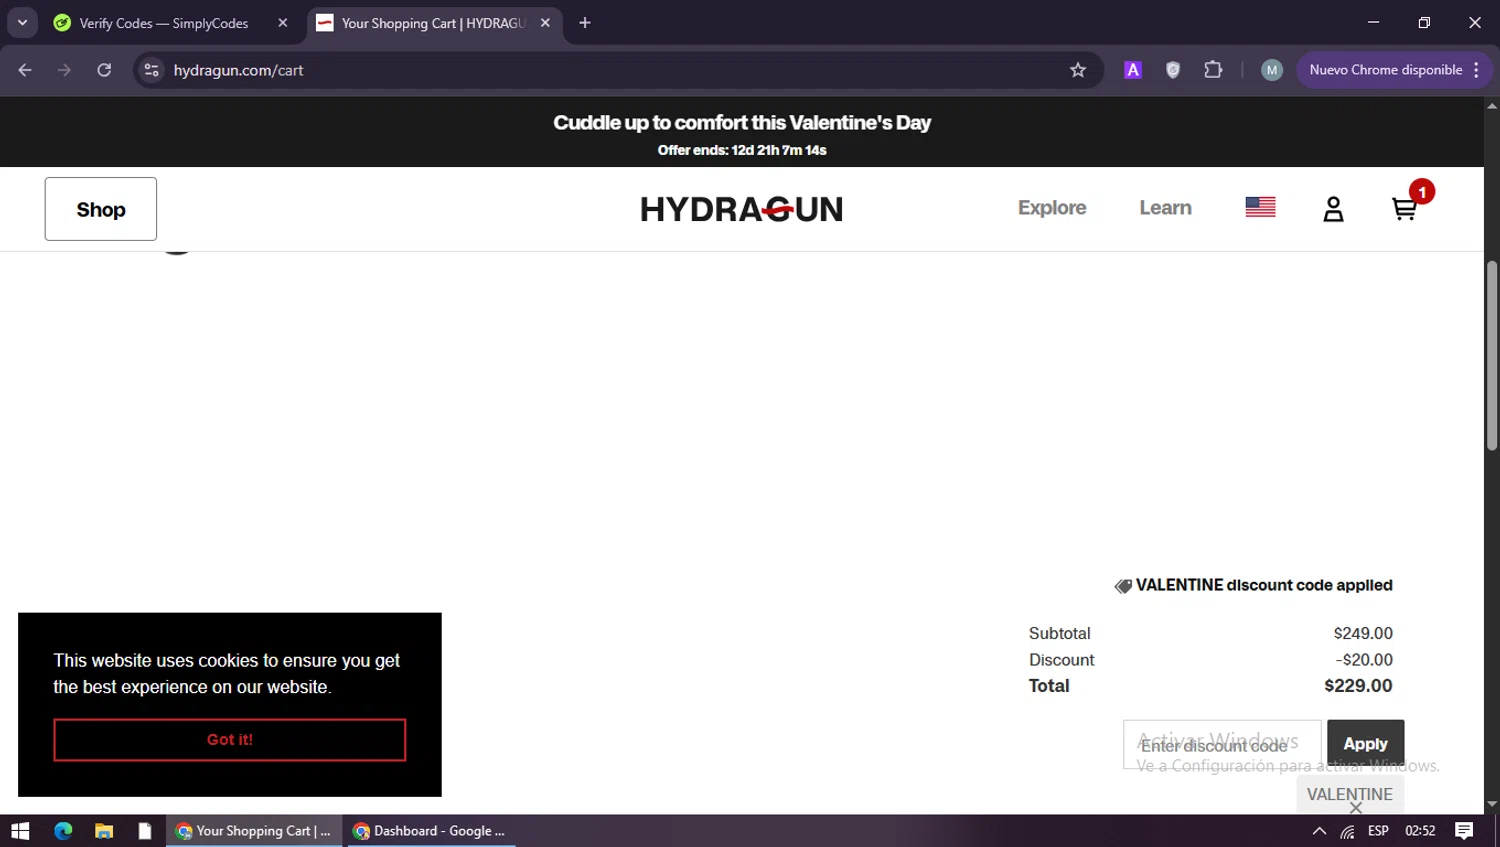1500x847 pixels.
Task: Click the HYDRAGUN logo
Action: point(741,209)
